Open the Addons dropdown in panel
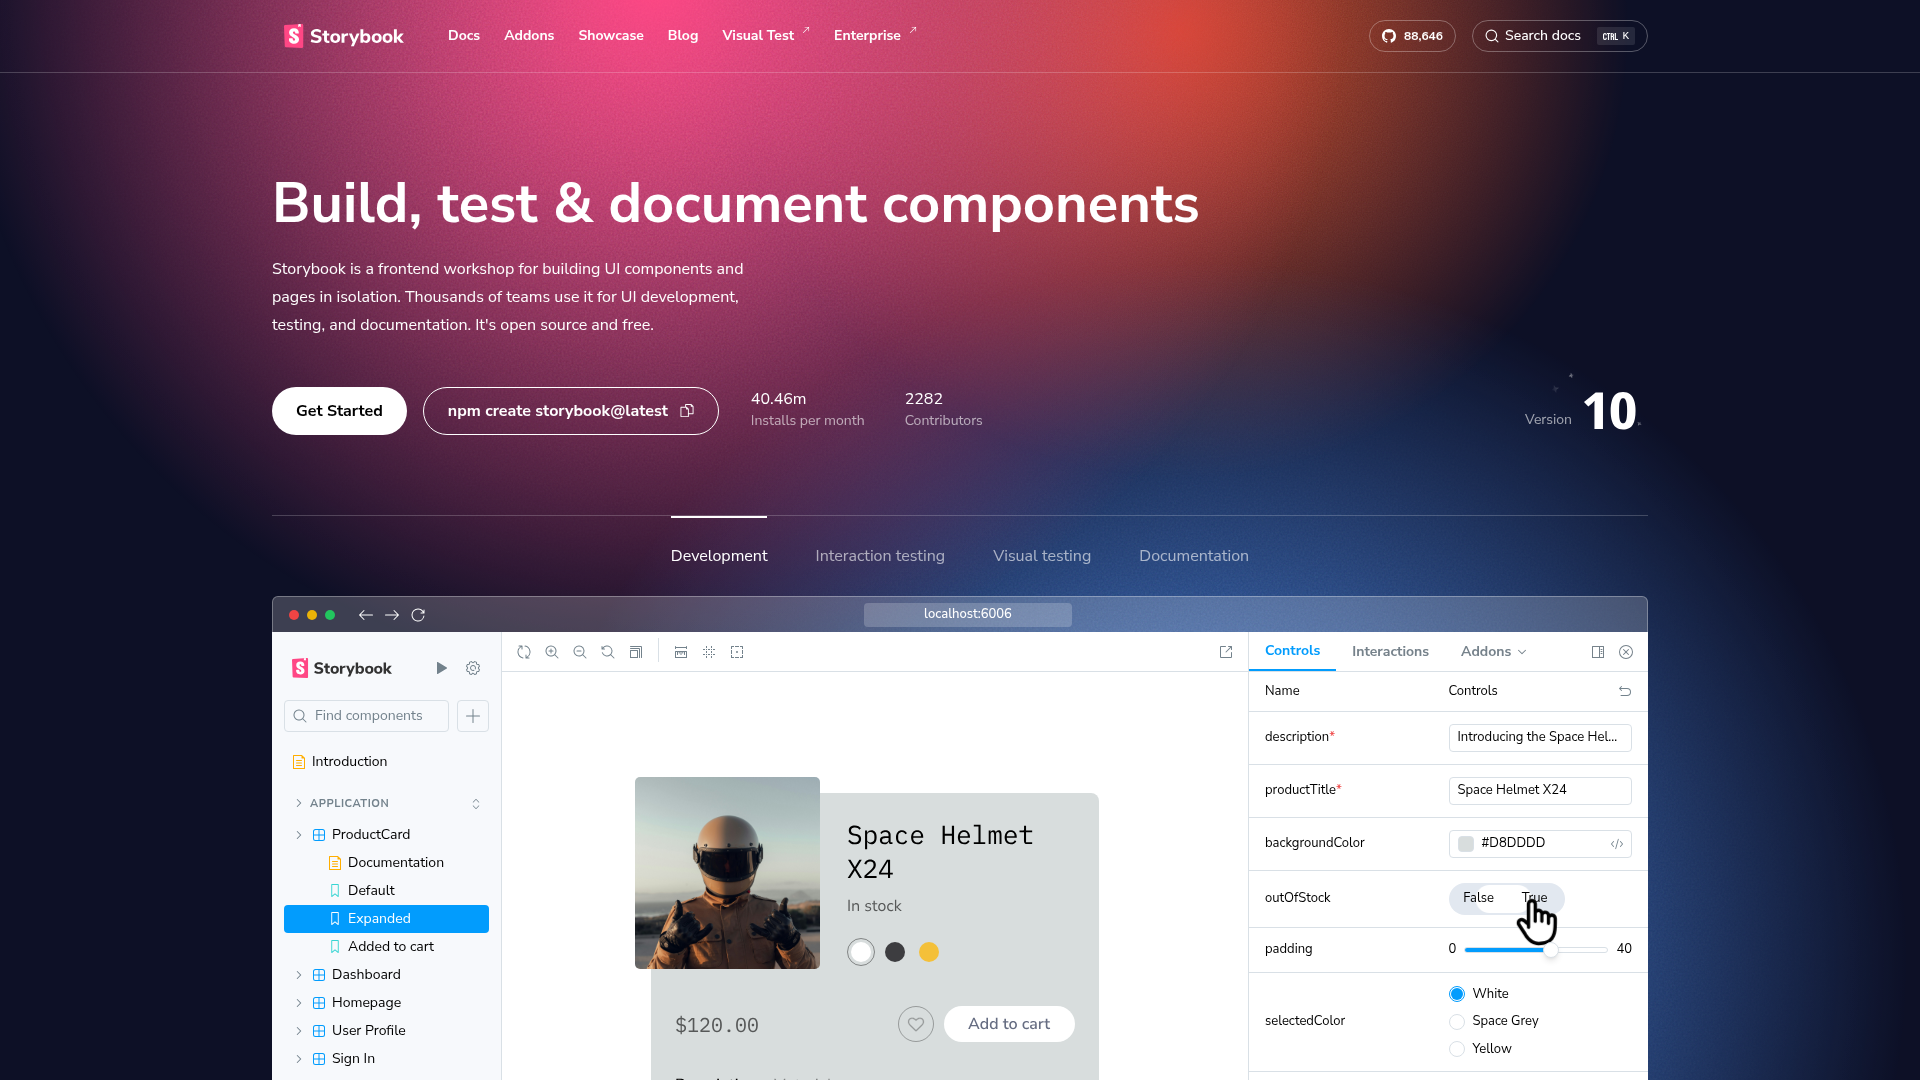1920x1080 pixels. (x=1493, y=652)
